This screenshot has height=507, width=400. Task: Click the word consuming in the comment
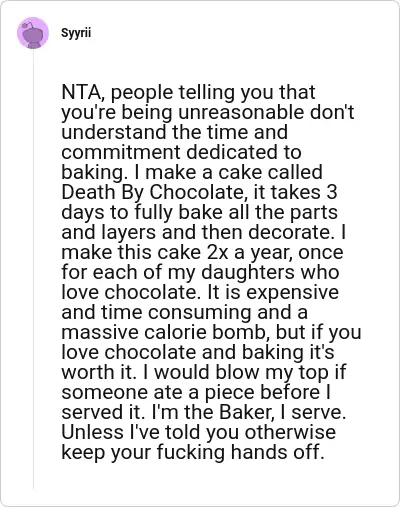tap(200, 312)
